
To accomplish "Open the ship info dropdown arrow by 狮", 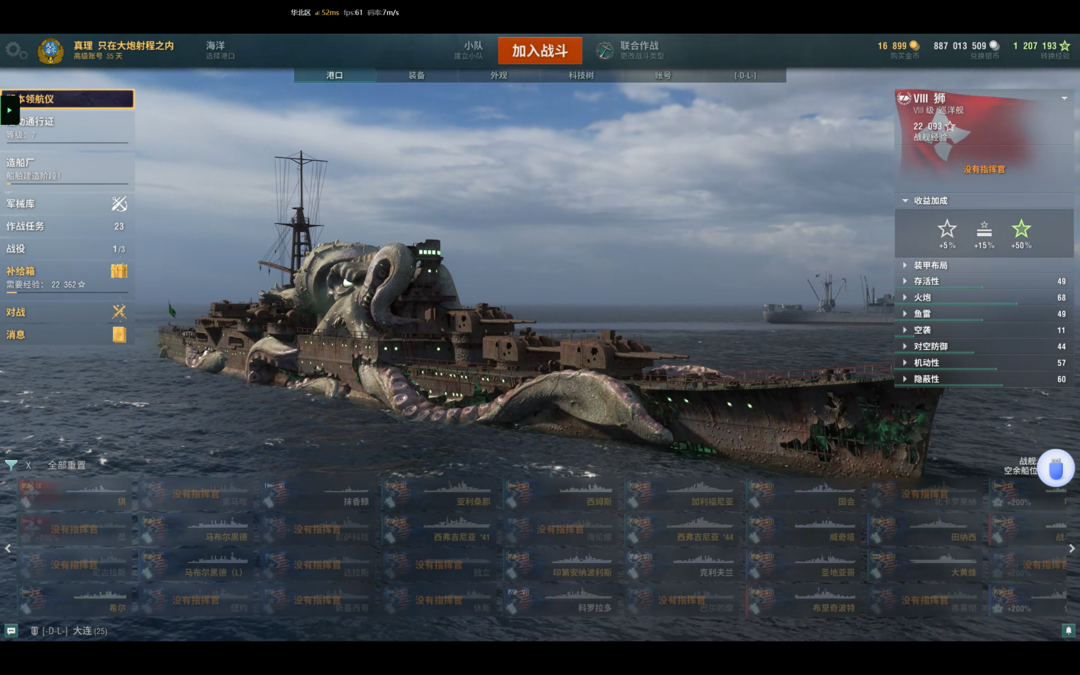I will click(1064, 98).
